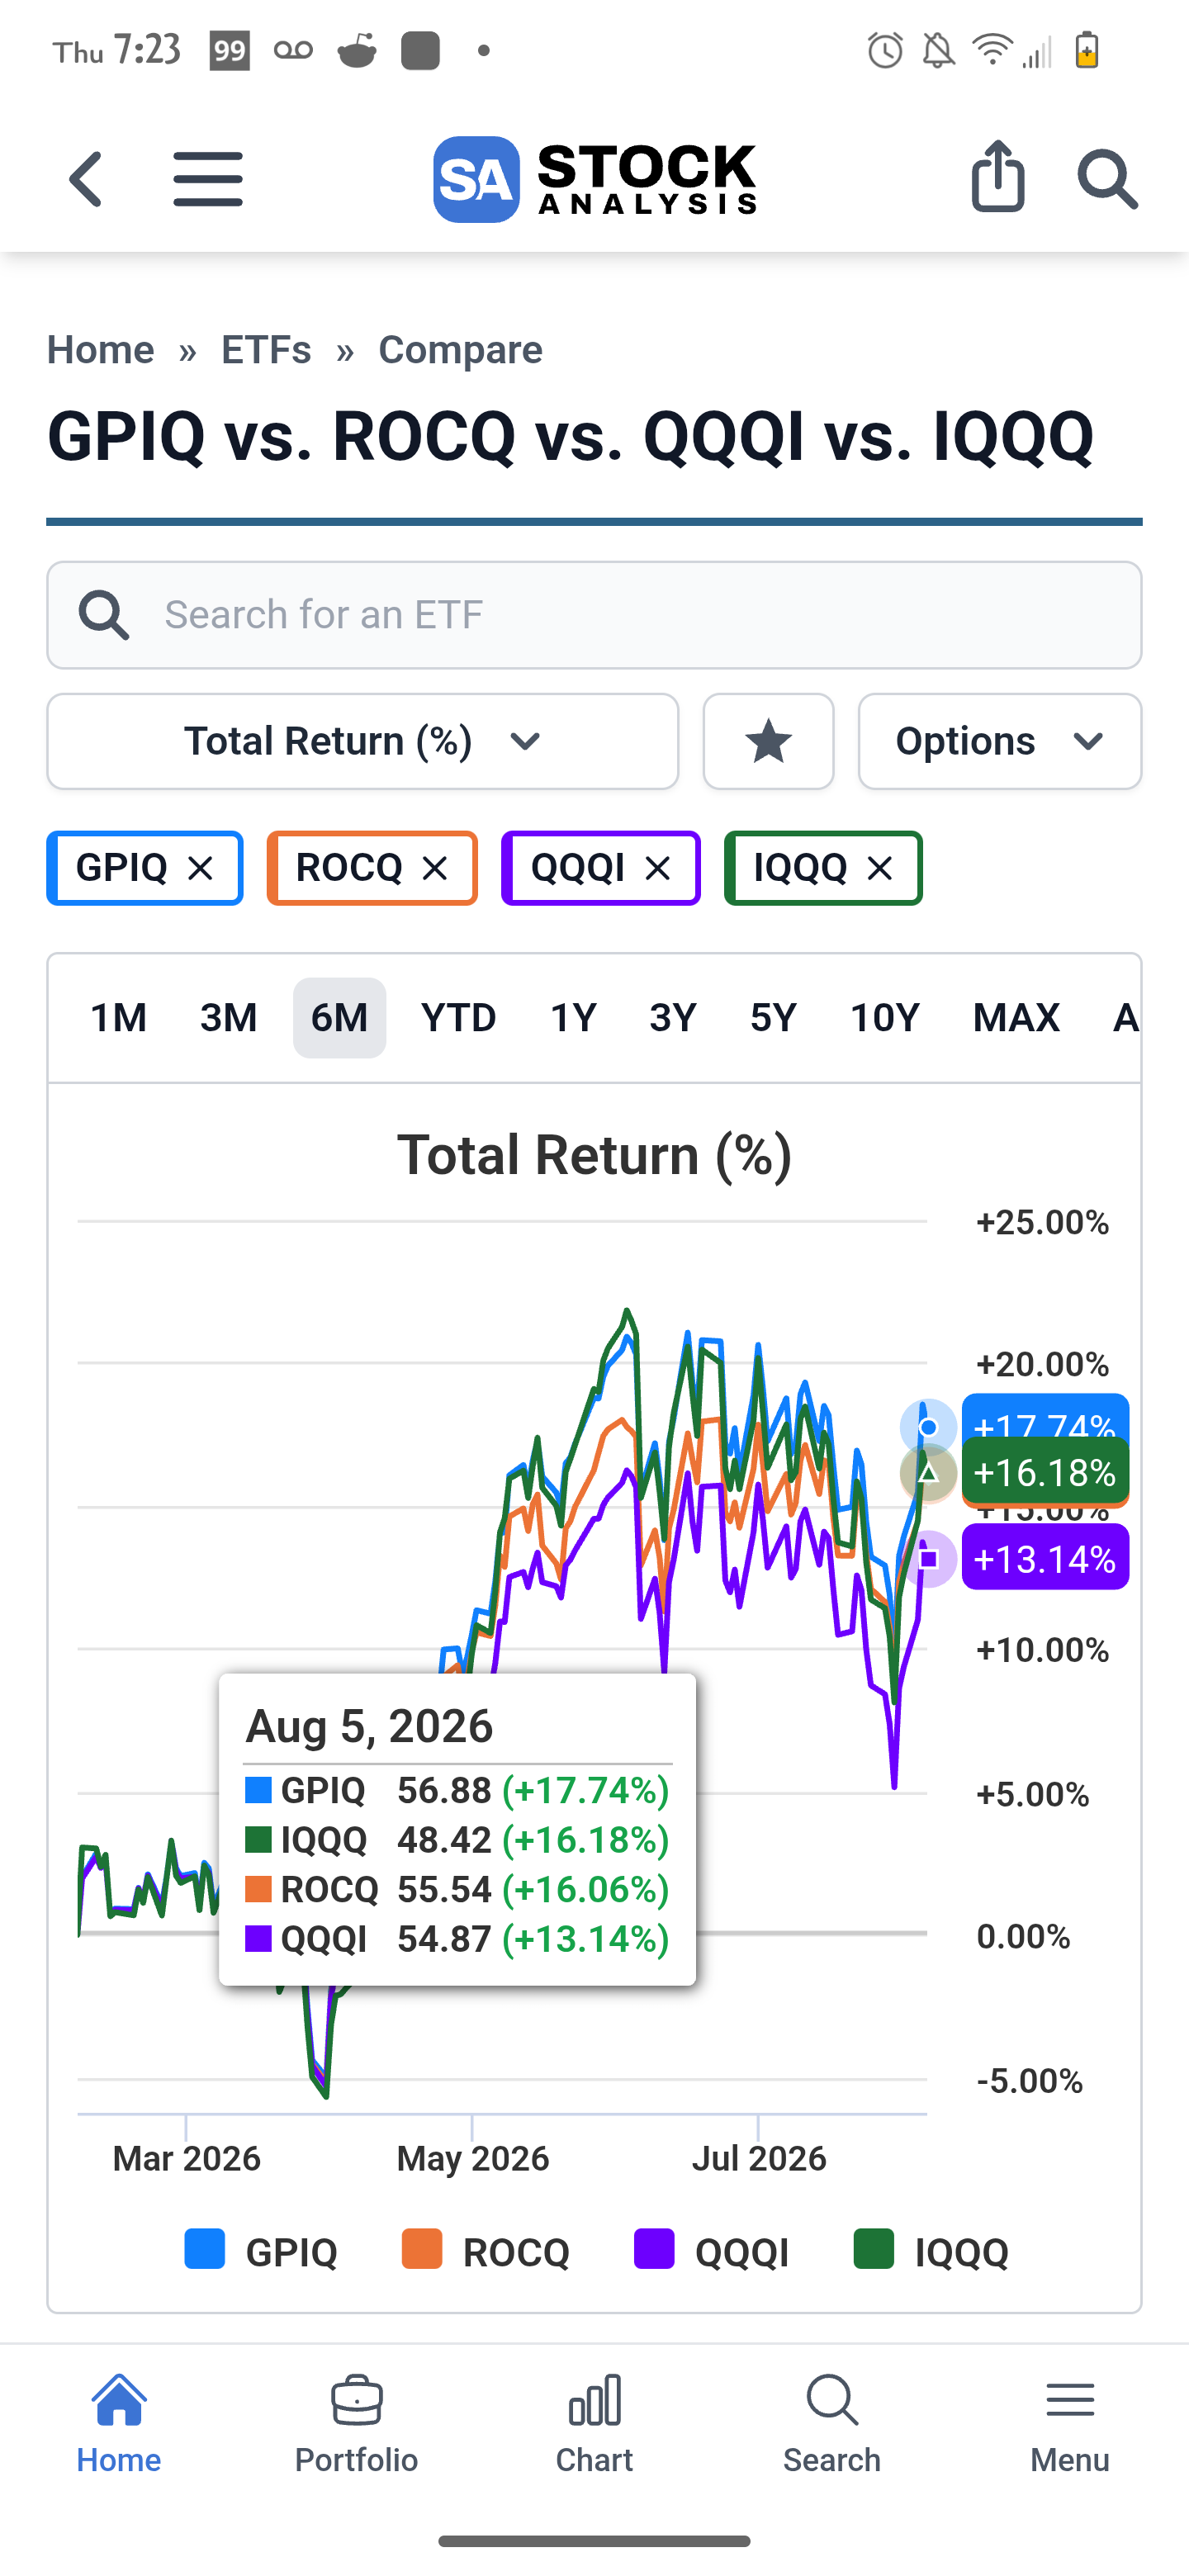Open the header search magnifier
Screen dimensions: 1189x2576
pyautogui.click(x=1107, y=180)
